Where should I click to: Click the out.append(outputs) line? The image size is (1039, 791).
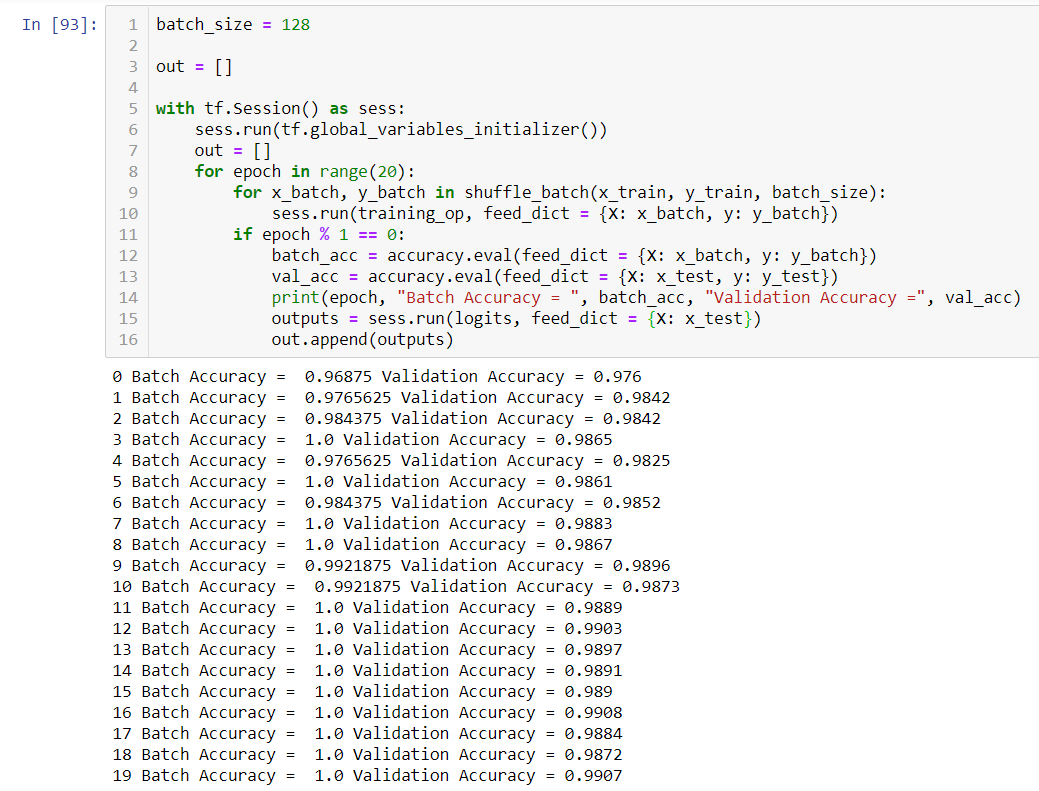362,339
